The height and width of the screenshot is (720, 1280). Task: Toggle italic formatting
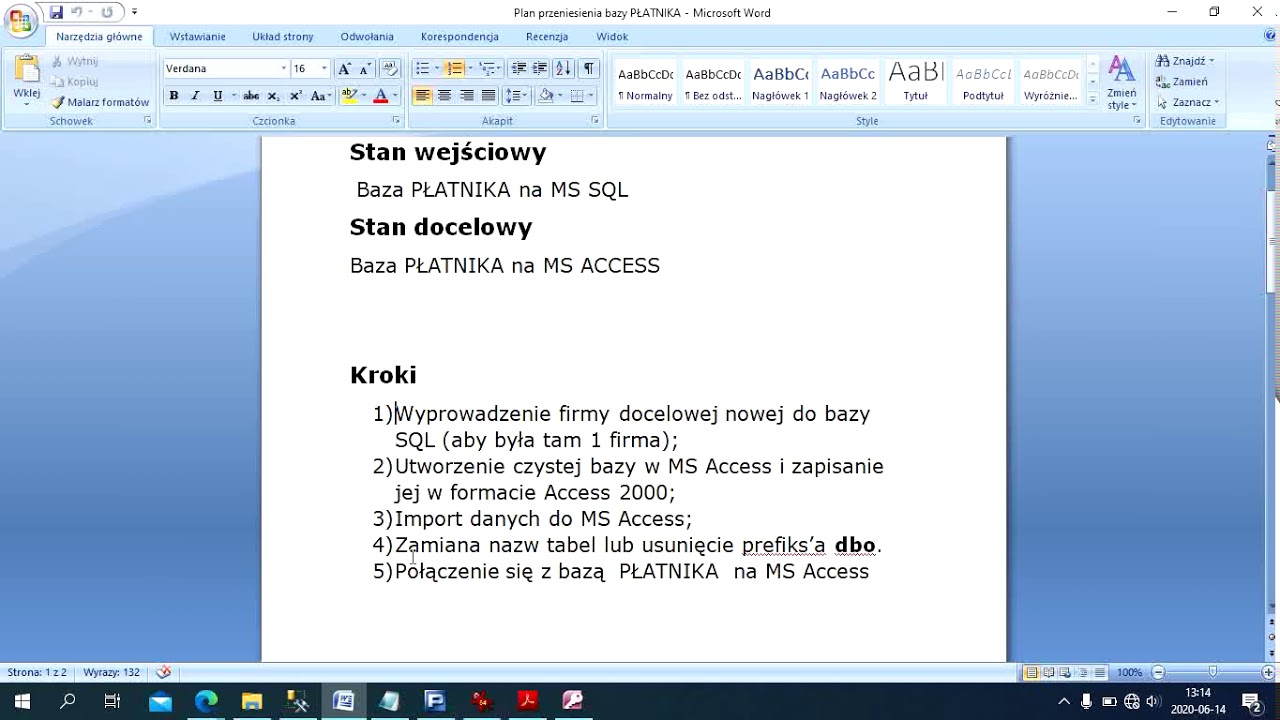pos(194,96)
